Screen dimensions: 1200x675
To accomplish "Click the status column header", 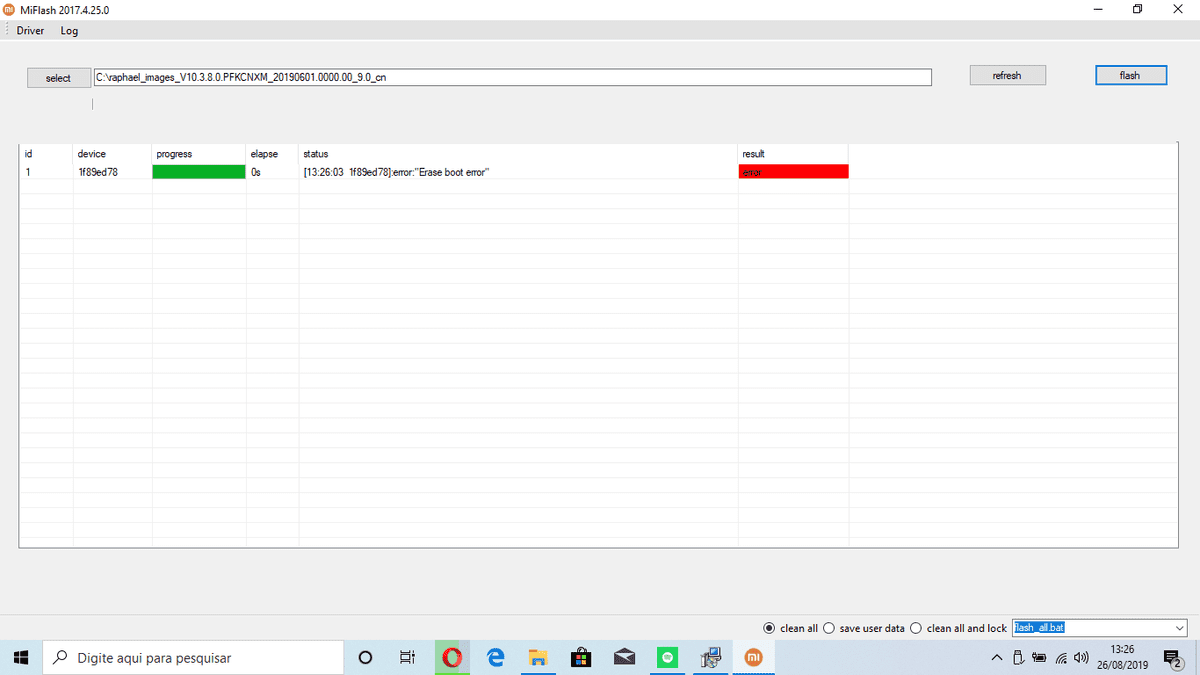I will point(316,154).
